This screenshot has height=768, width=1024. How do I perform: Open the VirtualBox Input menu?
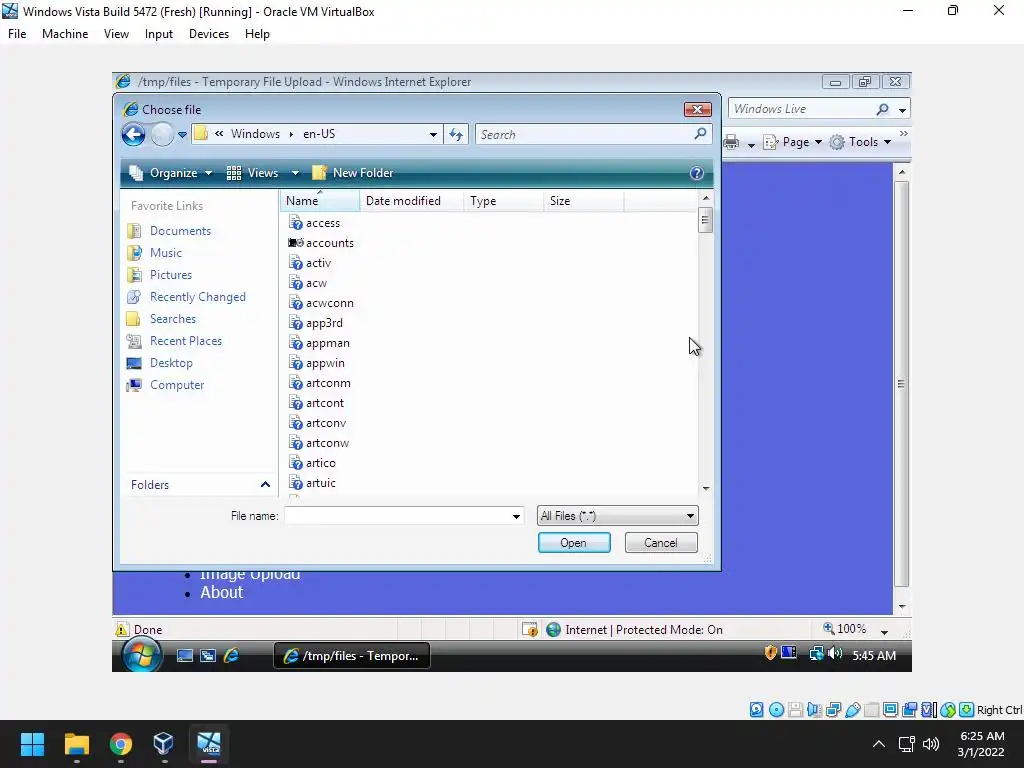[159, 34]
